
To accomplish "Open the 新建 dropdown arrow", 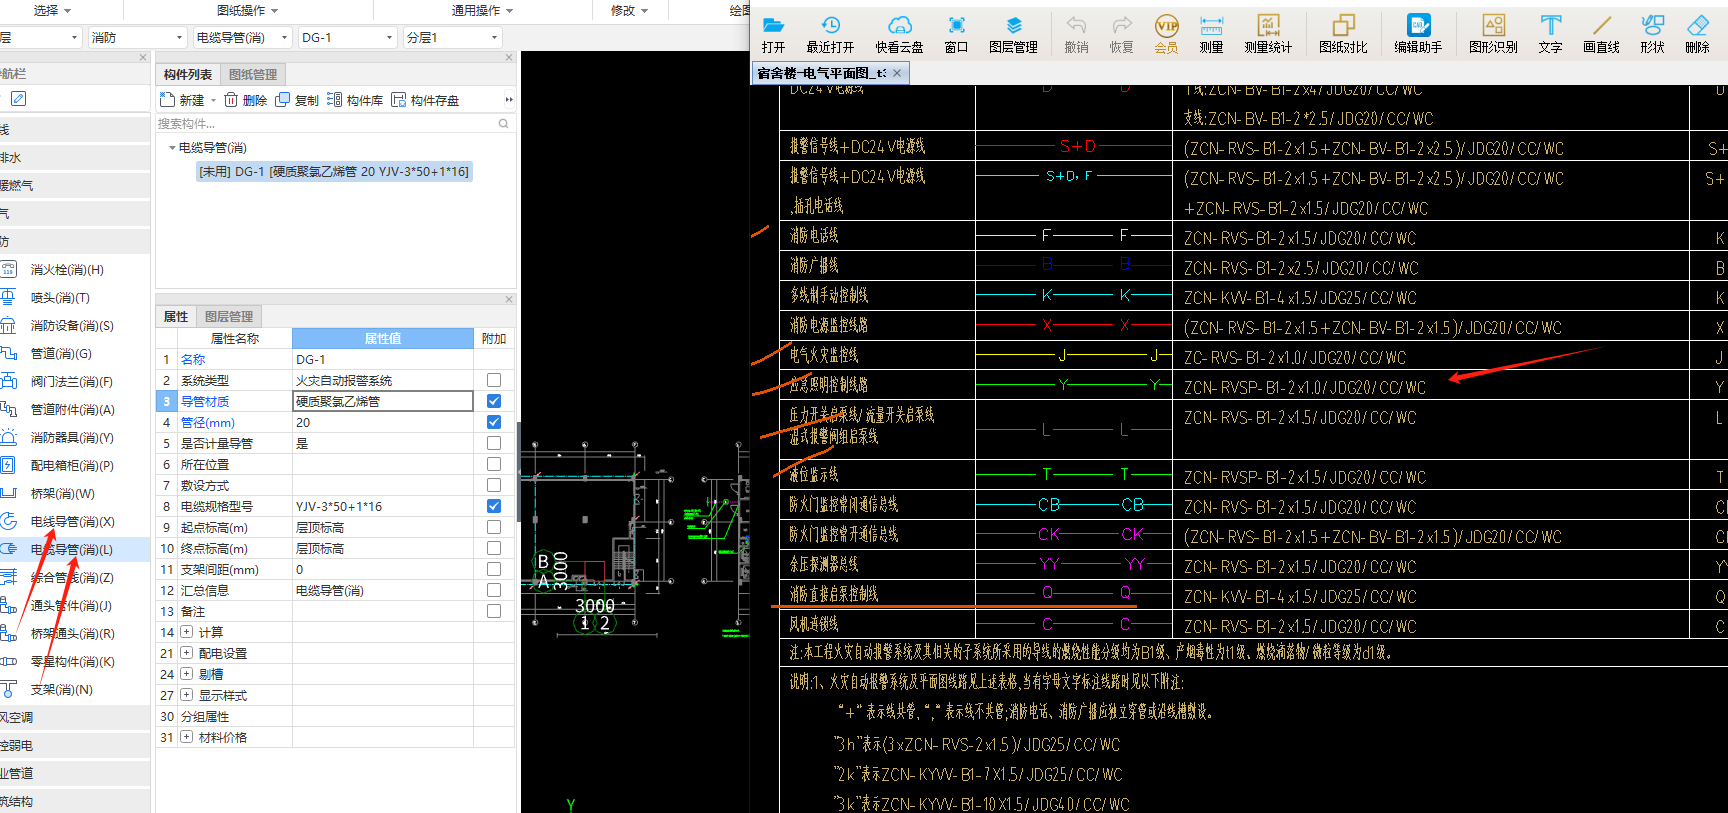I will point(212,100).
